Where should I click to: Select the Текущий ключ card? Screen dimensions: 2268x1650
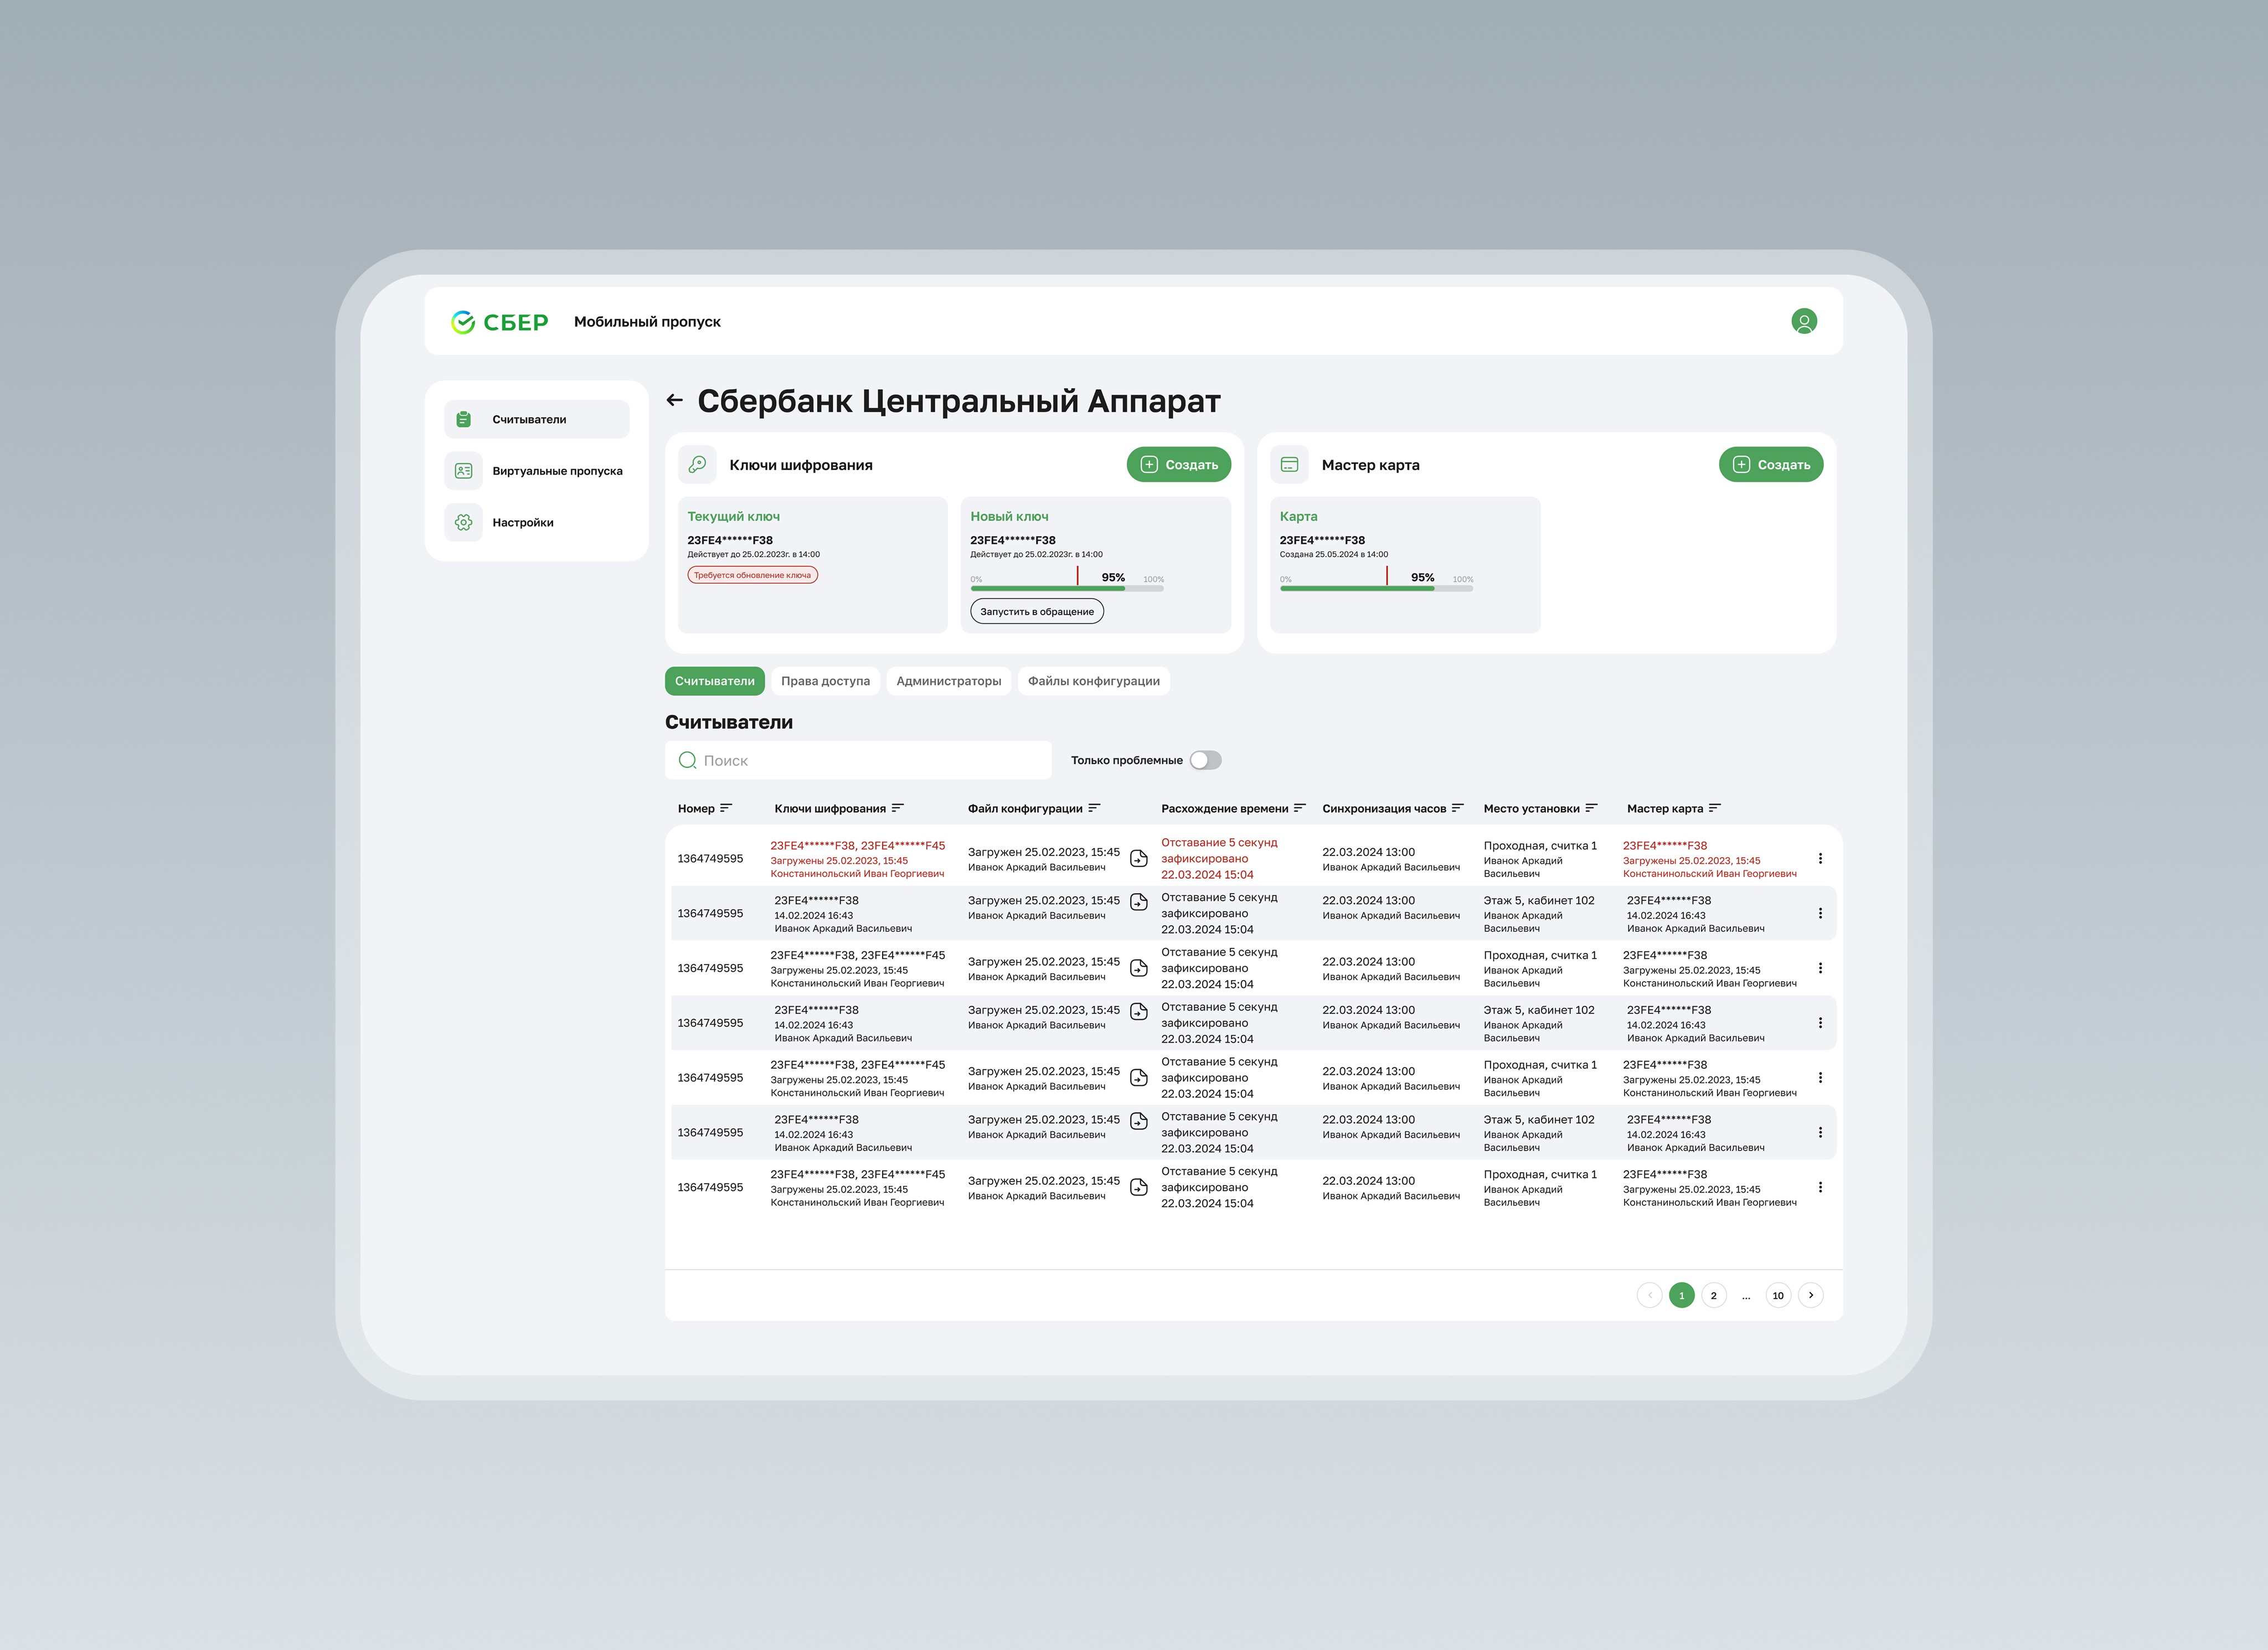tap(812, 565)
